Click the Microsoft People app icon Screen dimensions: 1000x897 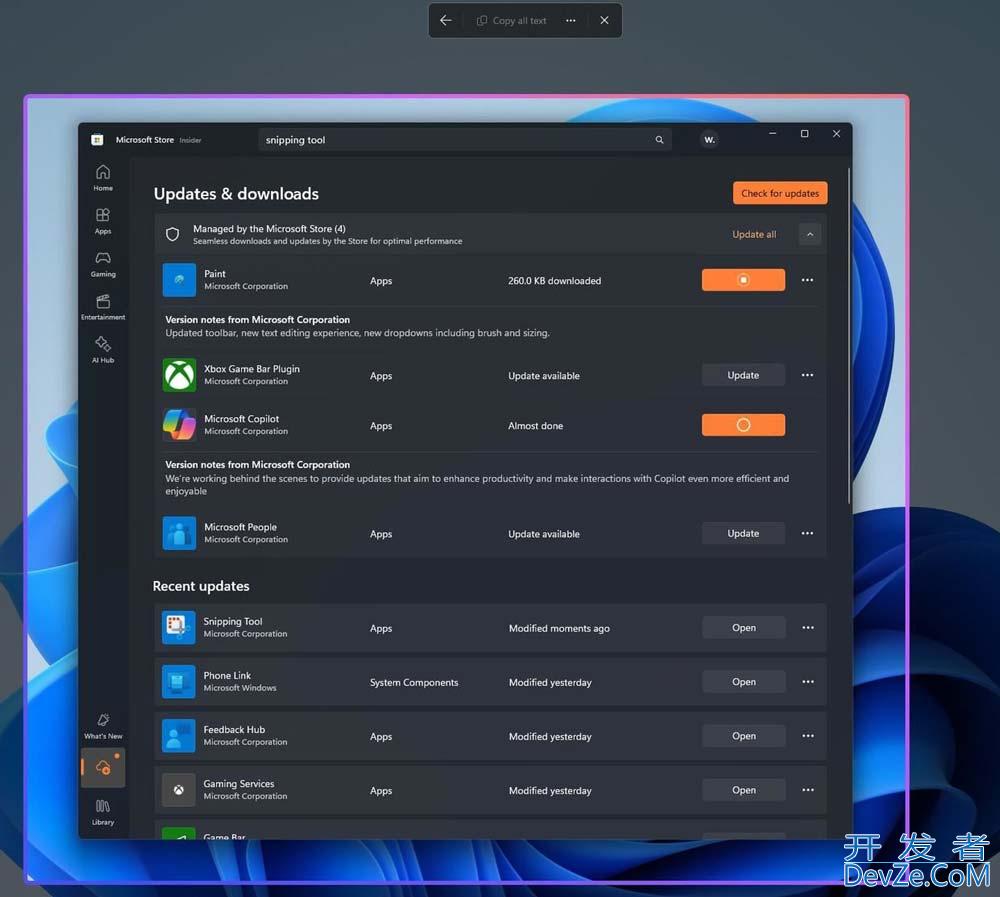[179, 533]
